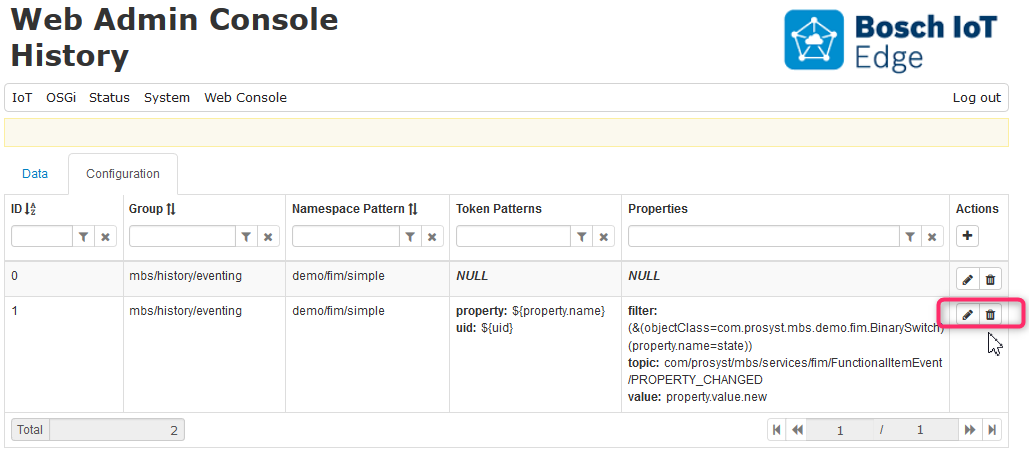
Task: Delete configuration row with ID 0
Action: click(x=990, y=280)
